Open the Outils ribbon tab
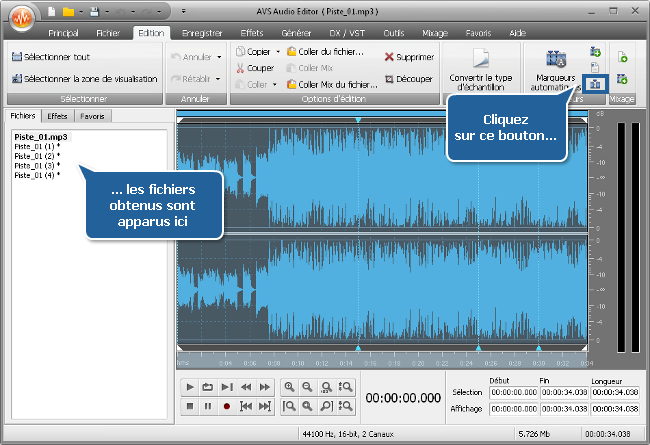 [393, 33]
